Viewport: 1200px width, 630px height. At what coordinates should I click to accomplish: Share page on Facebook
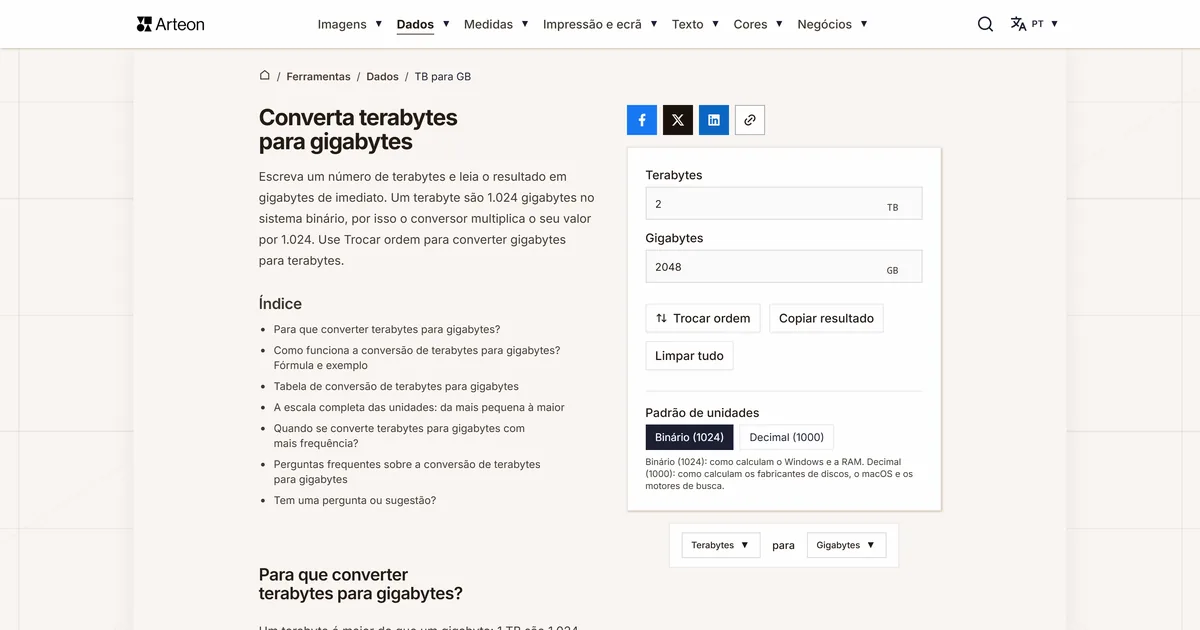[642, 120]
